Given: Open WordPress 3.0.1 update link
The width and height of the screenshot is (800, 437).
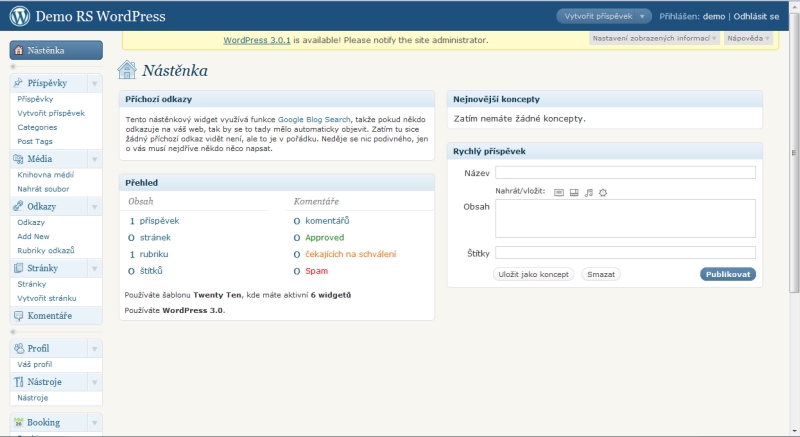Looking at the screenshot, I should coord(257,40).
